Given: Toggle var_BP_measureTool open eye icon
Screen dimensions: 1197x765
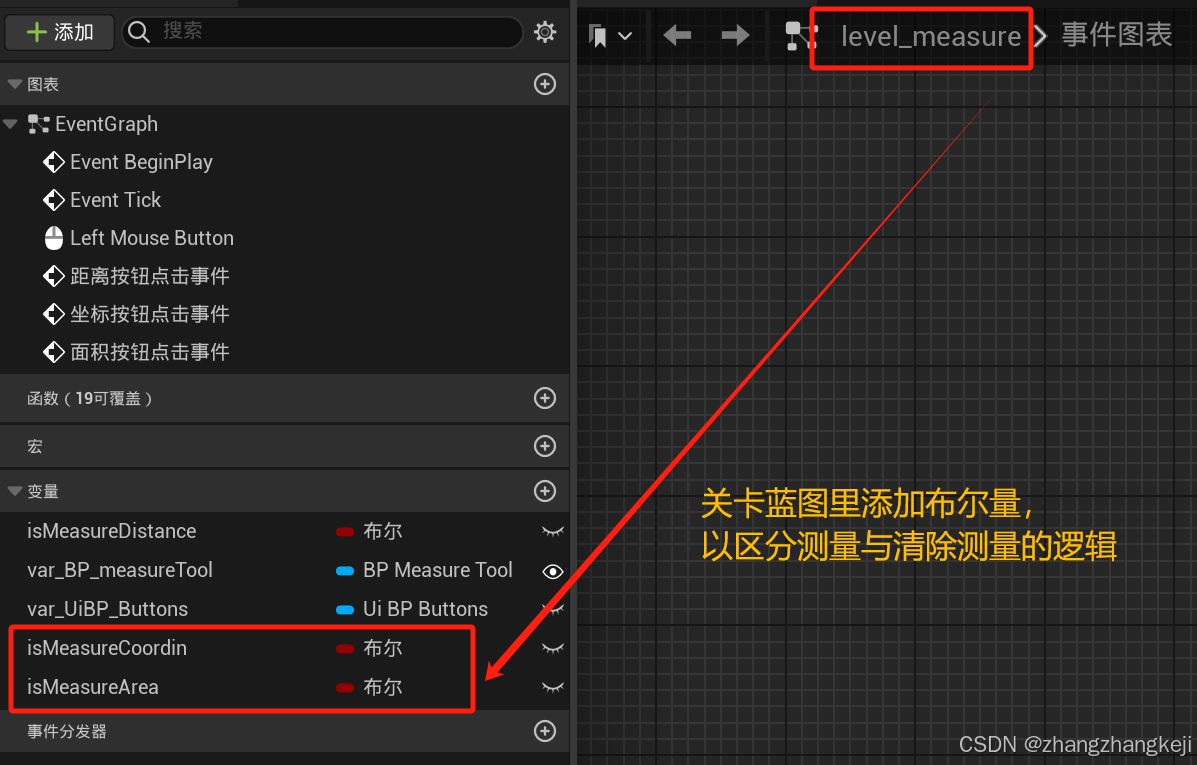Looking at the screenshot, I should coord(553,571).
